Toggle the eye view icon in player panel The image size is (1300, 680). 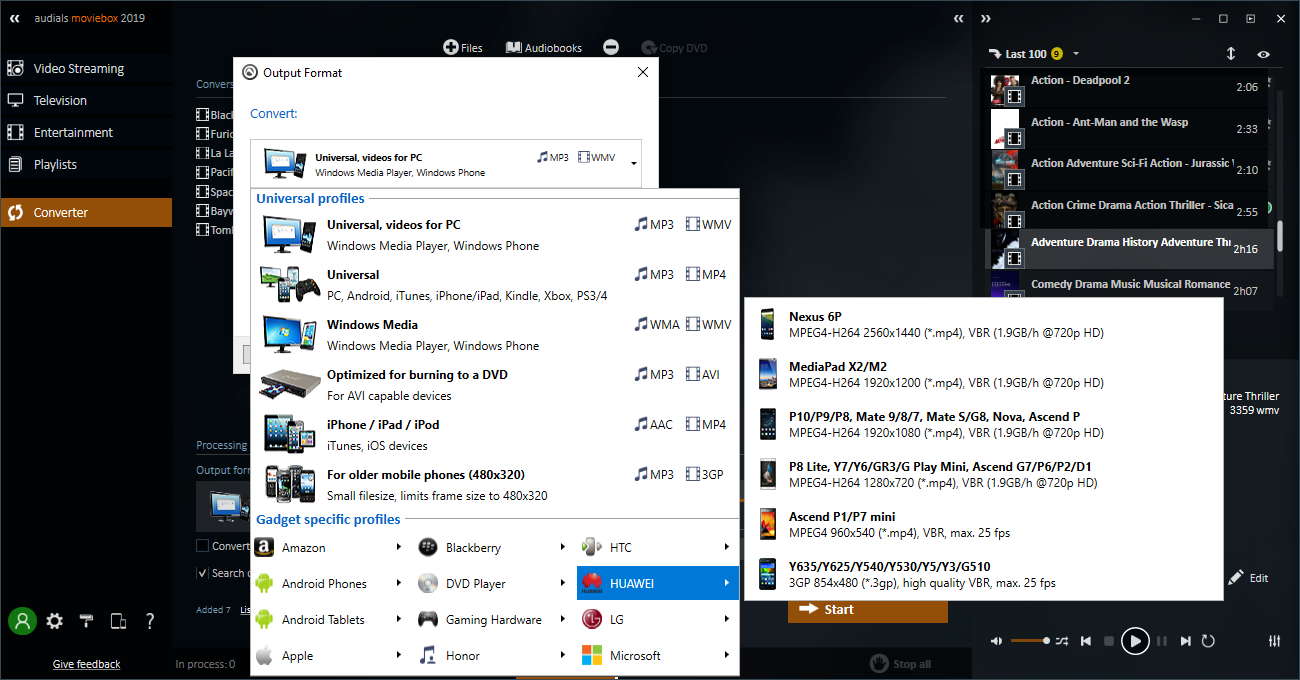(x=1264, y=54)
